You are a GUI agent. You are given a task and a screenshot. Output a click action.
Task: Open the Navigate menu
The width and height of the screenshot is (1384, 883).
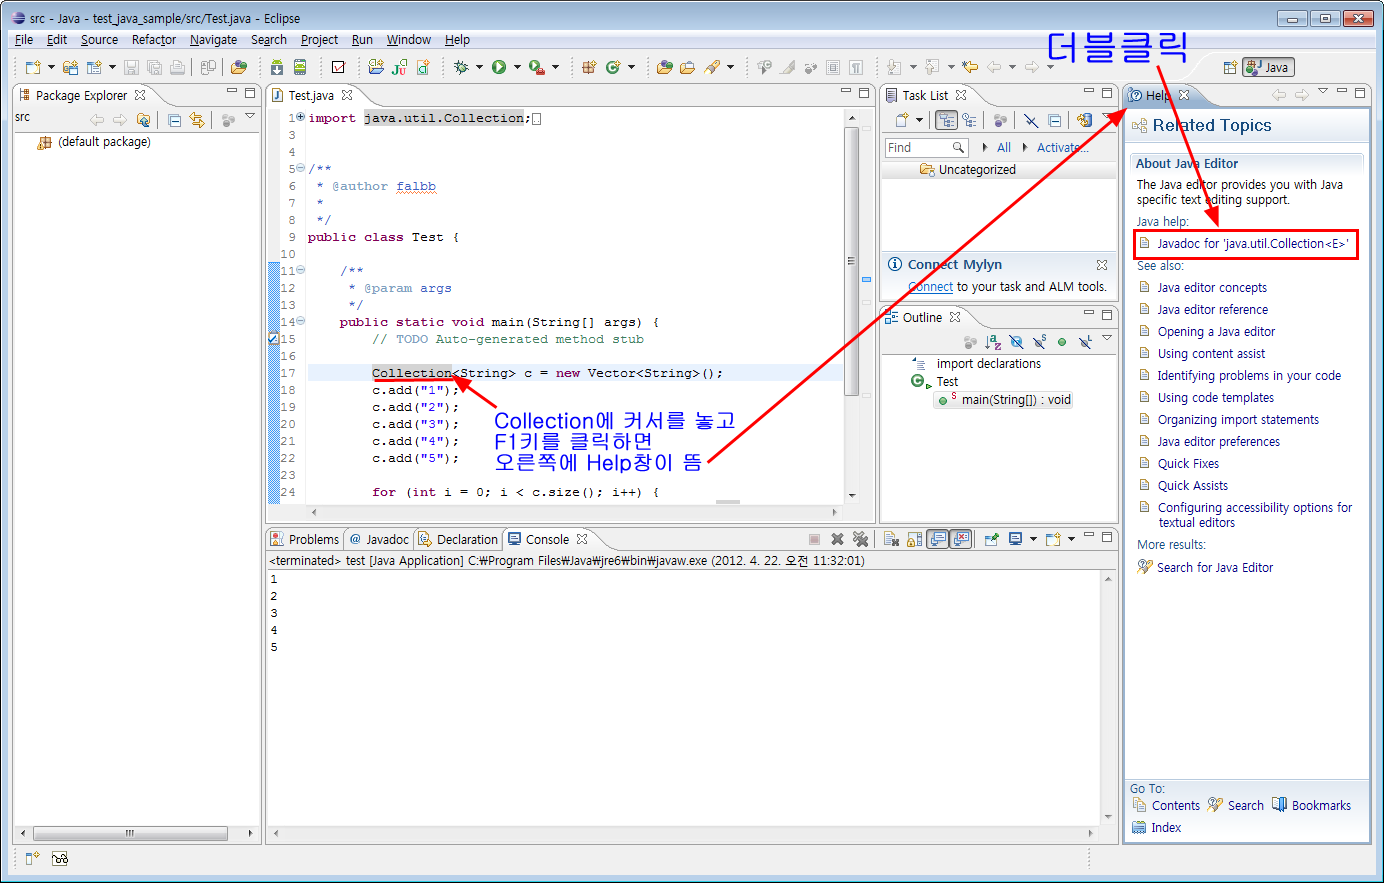213,40
